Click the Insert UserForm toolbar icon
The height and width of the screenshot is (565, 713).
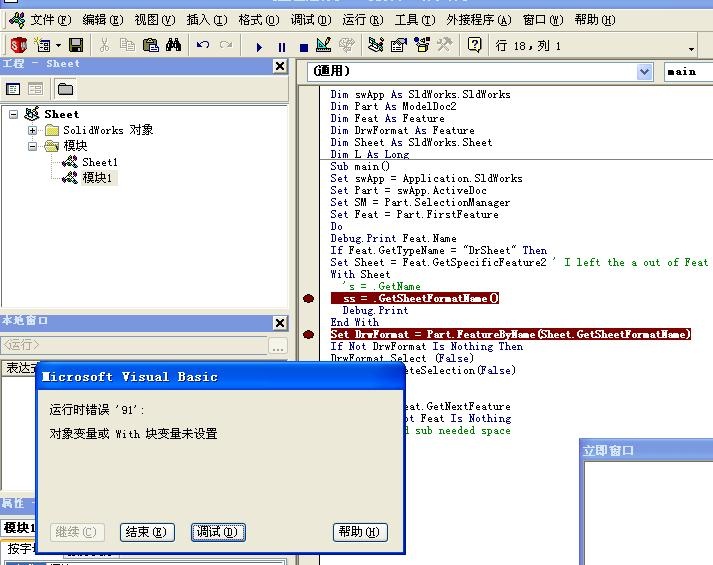point(43,45)
